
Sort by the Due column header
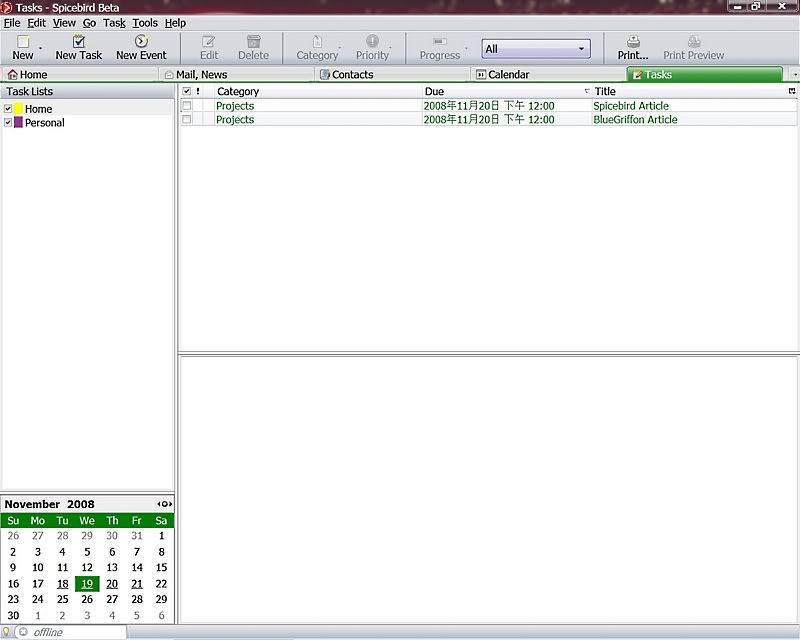507,91
